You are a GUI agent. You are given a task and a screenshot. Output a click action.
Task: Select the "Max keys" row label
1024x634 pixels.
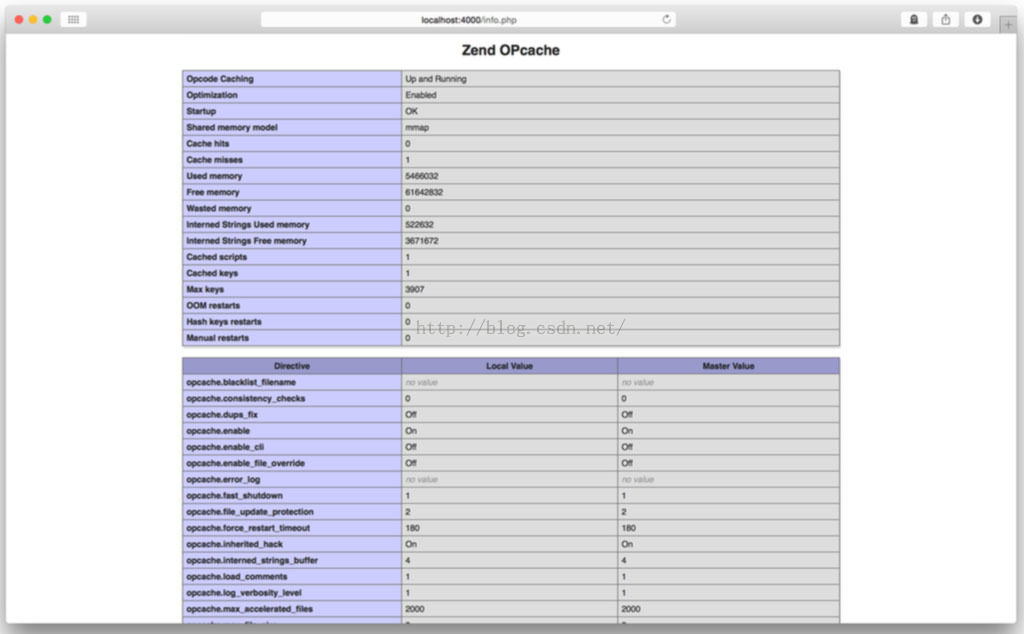pos(205,290)
